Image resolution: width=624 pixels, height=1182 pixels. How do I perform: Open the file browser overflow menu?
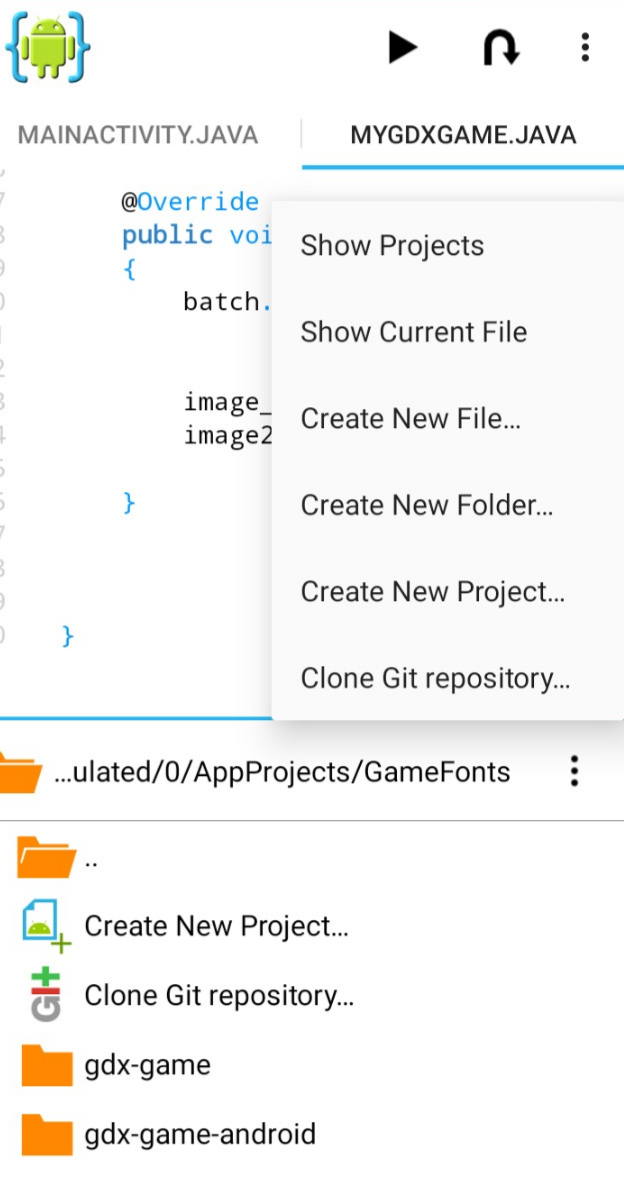pyautogui.click(x=574, y=771)
